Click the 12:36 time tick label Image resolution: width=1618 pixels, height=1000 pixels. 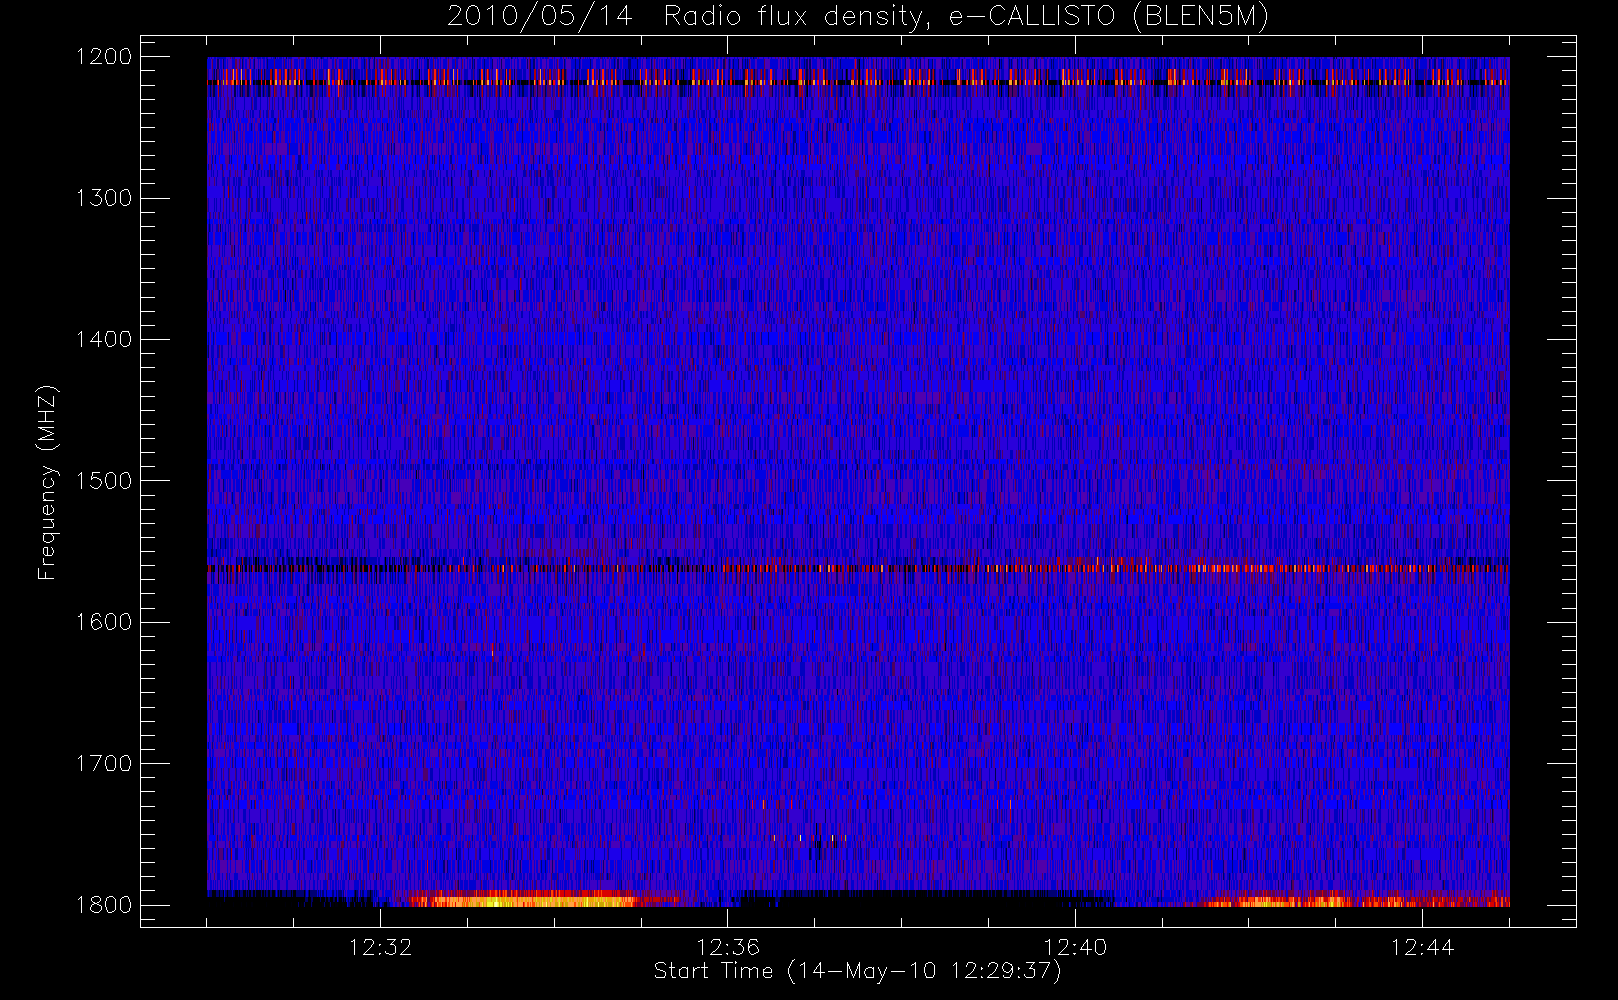728,946
